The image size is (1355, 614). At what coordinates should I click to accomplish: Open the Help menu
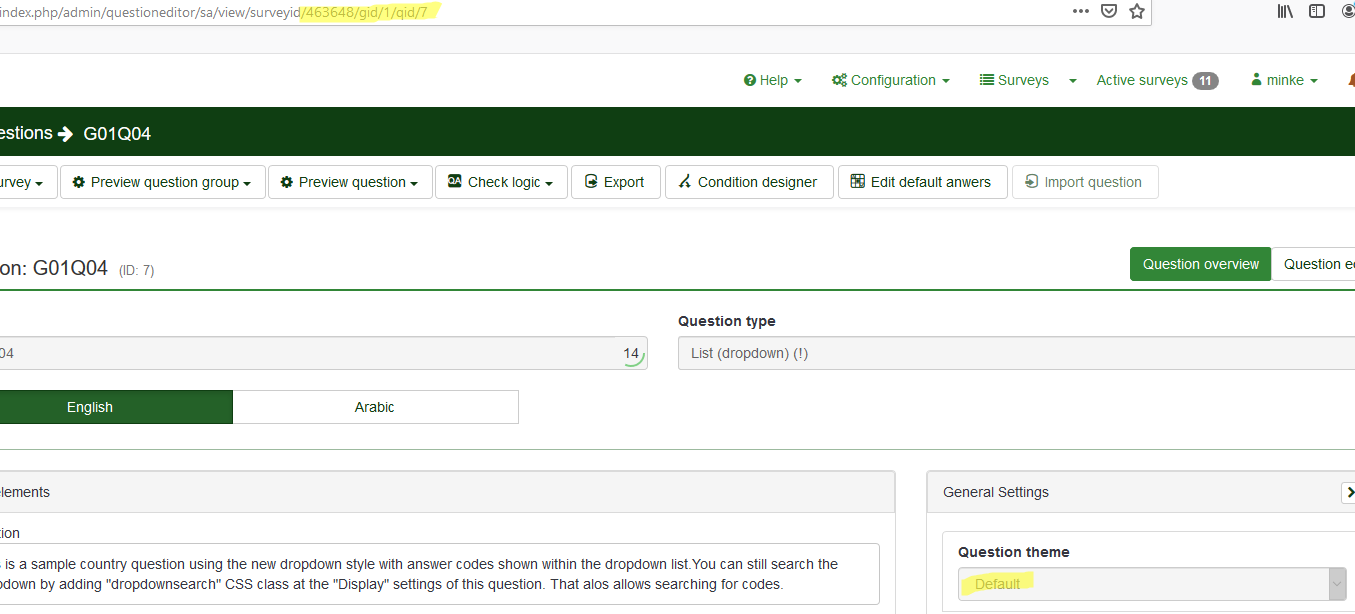(x=773, y=81)
